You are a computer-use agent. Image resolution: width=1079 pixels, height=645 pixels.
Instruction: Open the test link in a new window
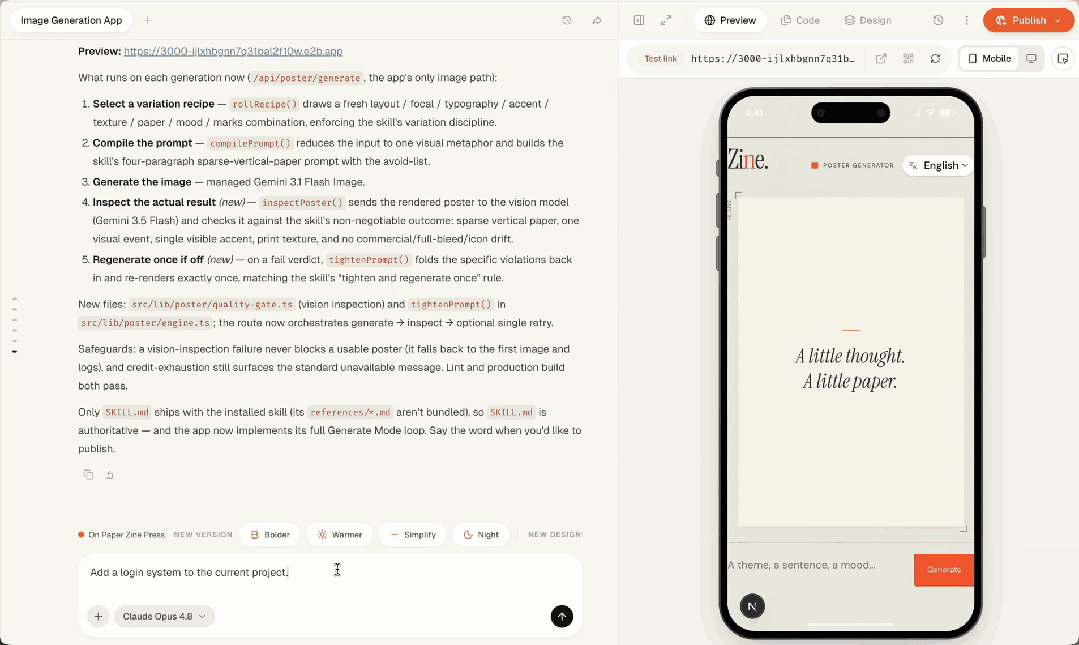pyautogui.click(x=881, y=59)
